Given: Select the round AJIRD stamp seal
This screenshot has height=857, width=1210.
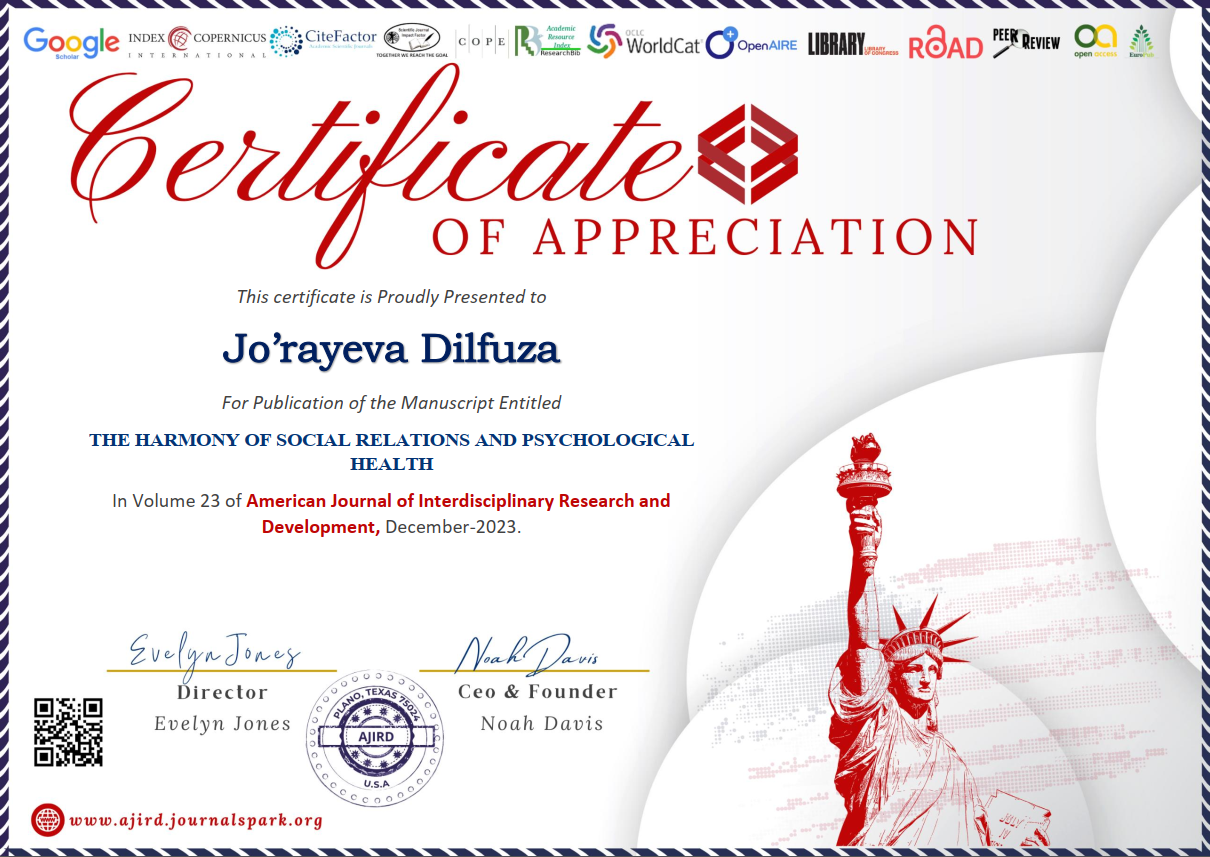Looking at the screenshot, I should [375, 740].
